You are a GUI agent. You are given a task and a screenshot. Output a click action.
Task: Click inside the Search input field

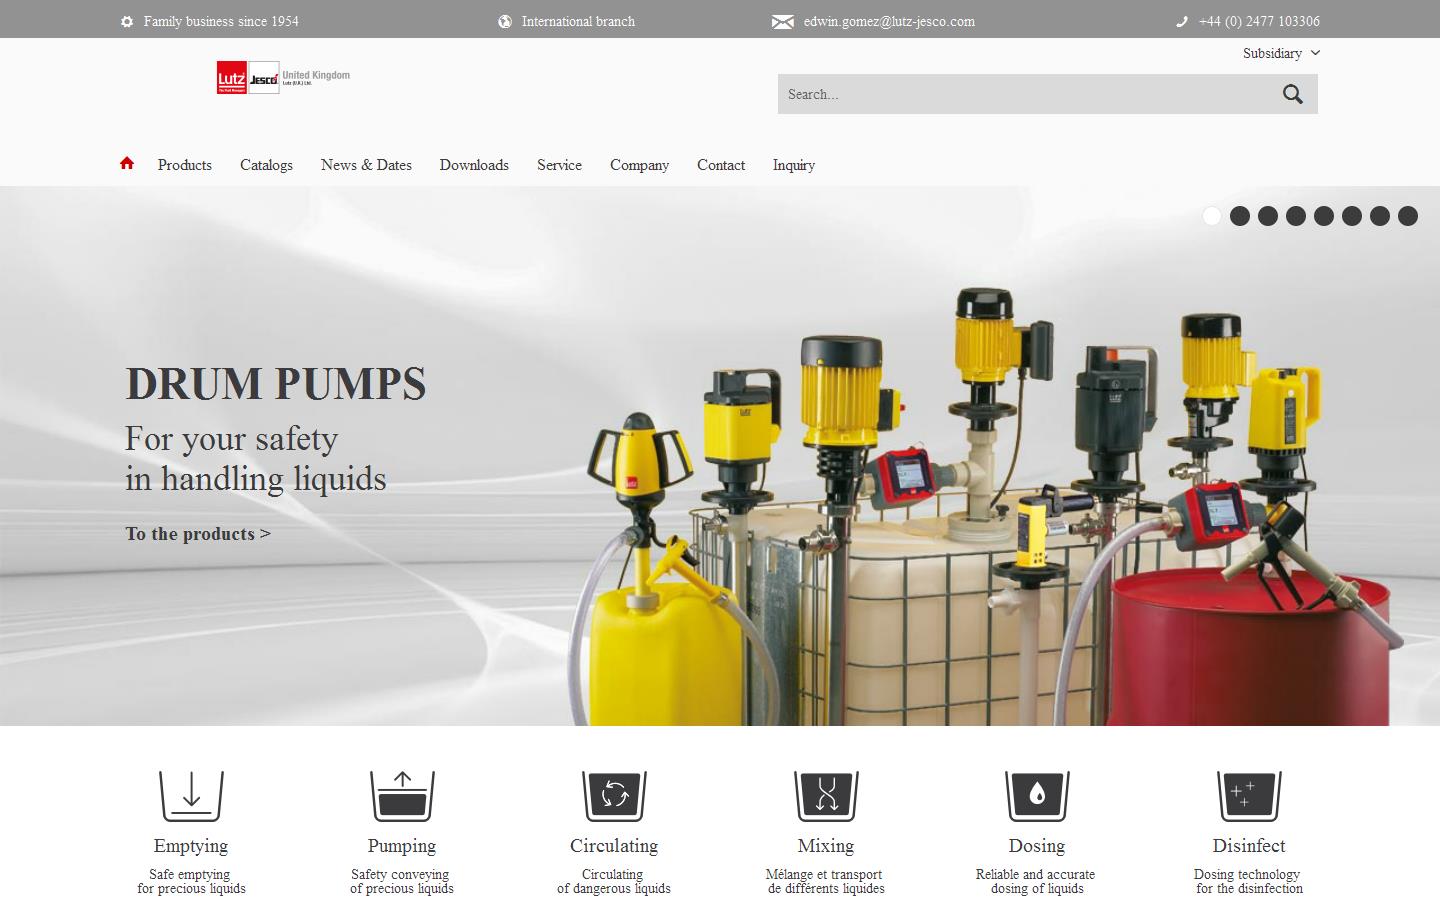tap(1020, 93)
